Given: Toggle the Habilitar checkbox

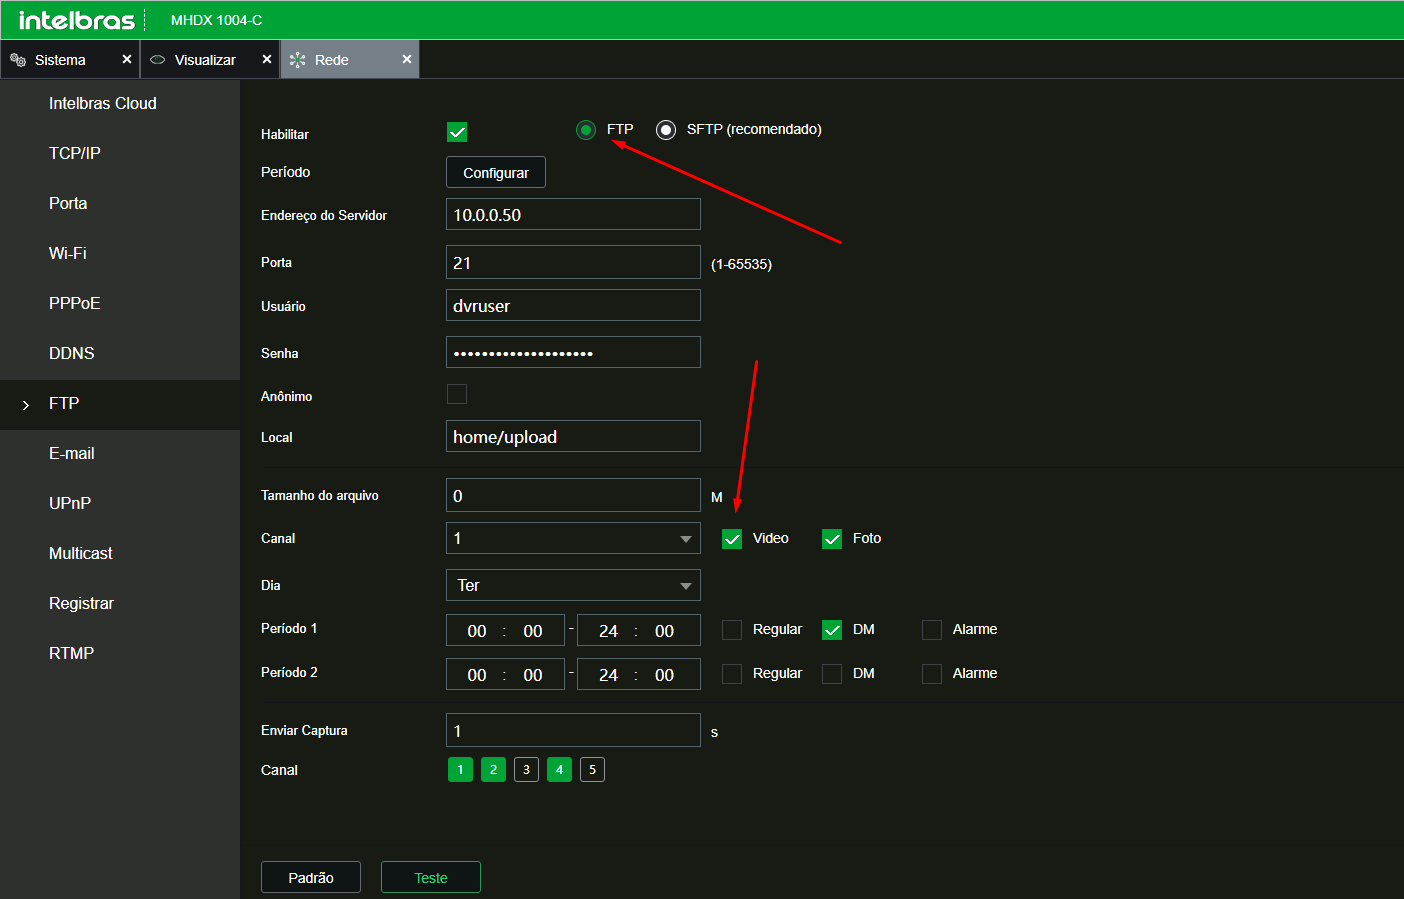Looking at the screenshot, I should (457, 132).
